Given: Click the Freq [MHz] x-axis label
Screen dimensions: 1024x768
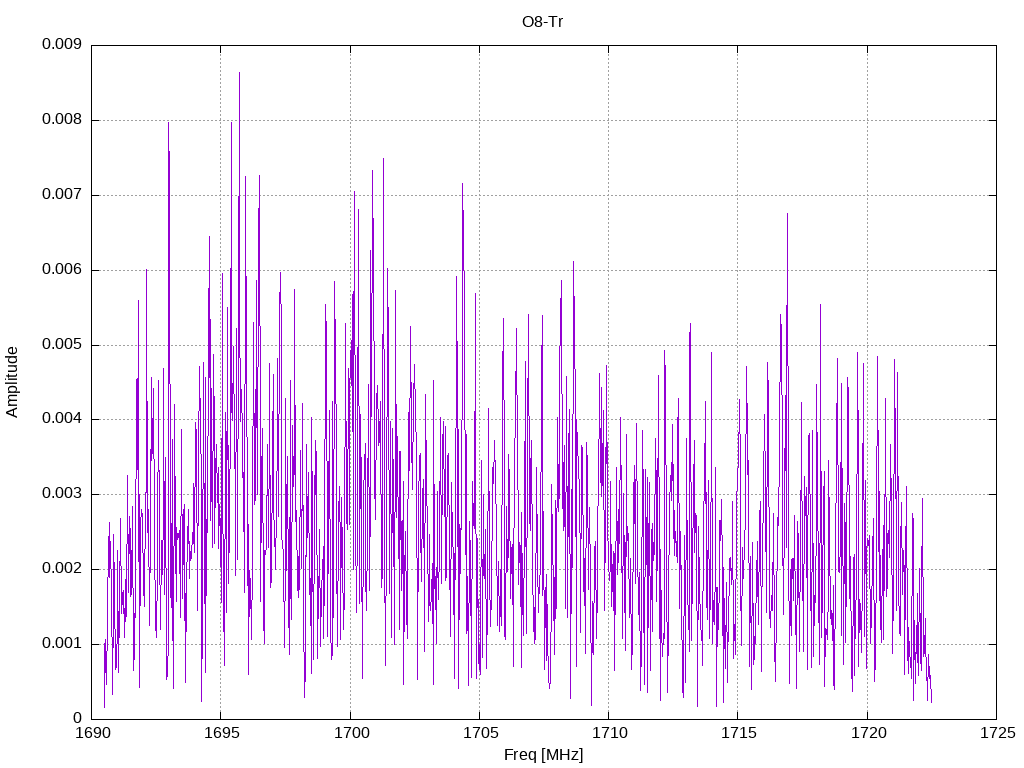Looking at the screenshot, I should pyautogui.click(x=543, y=755).
